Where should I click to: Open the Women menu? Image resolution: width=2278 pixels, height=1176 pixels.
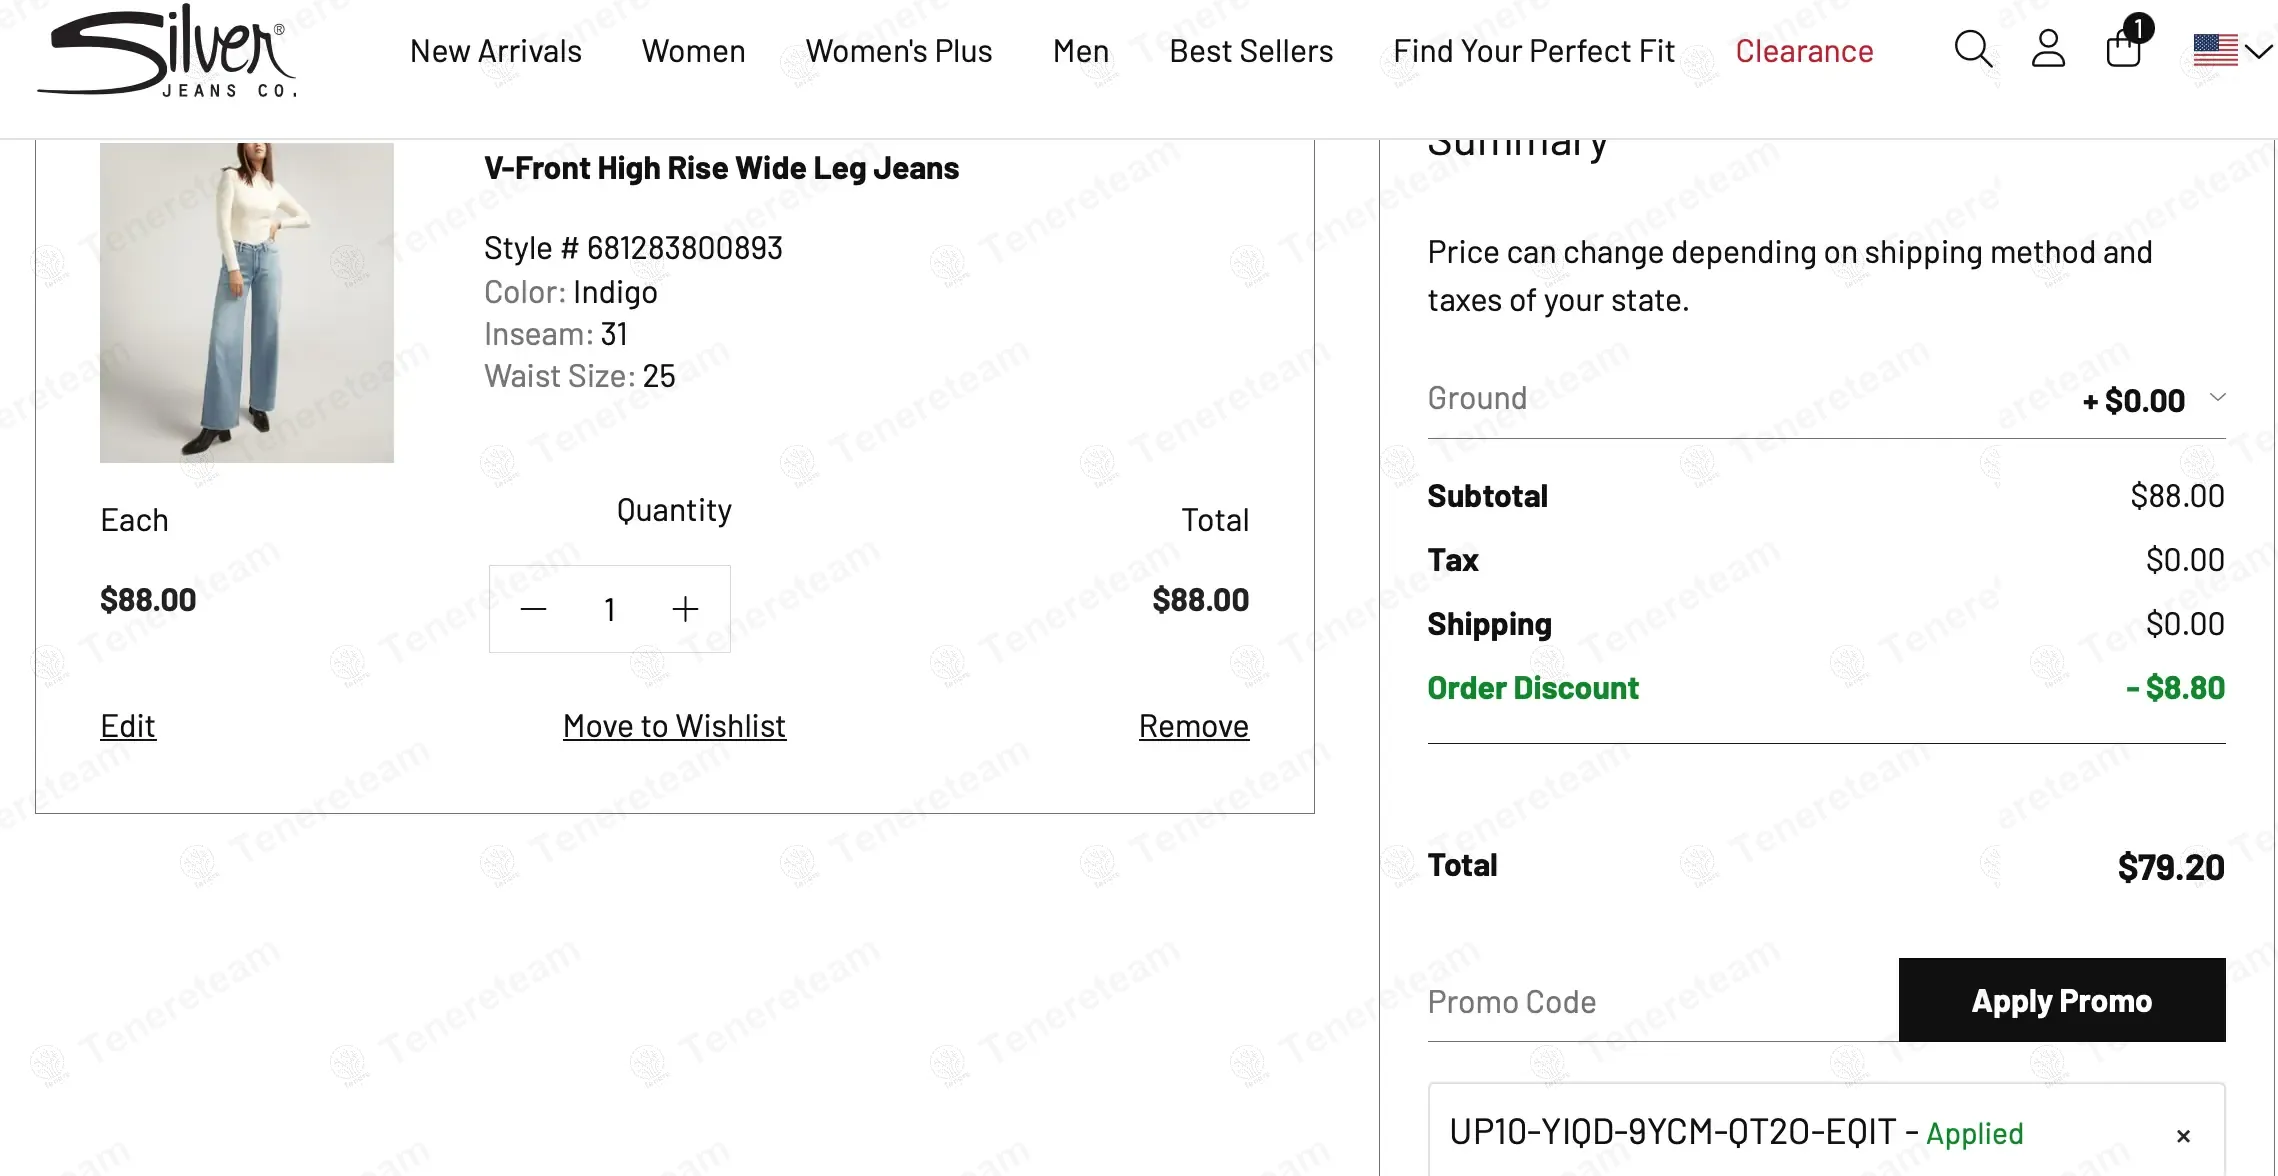(x=694, y=51)
